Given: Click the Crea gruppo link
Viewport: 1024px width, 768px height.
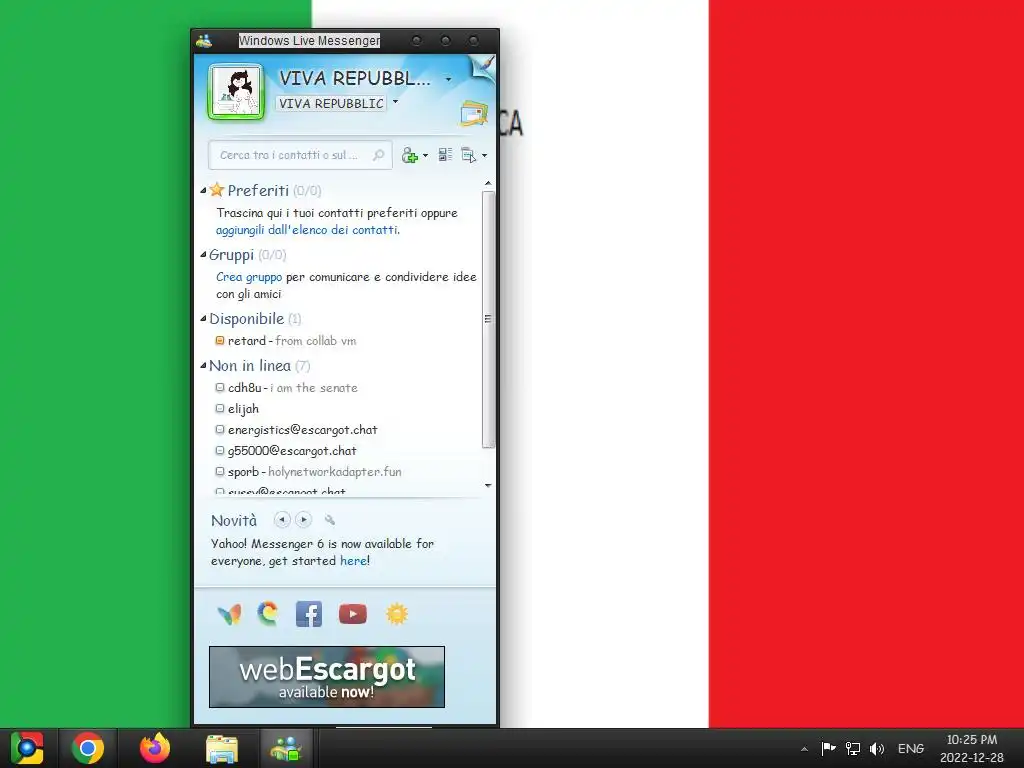Looking at the screenshot, I should [249, 277].
